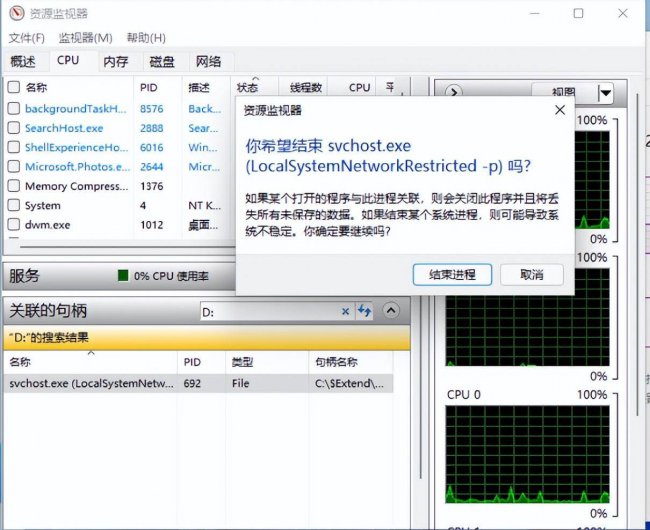Open the 视图 dropdown arrow
This screenshot has width=650, height=530.
pyautogui.click(x=606, y=93)
